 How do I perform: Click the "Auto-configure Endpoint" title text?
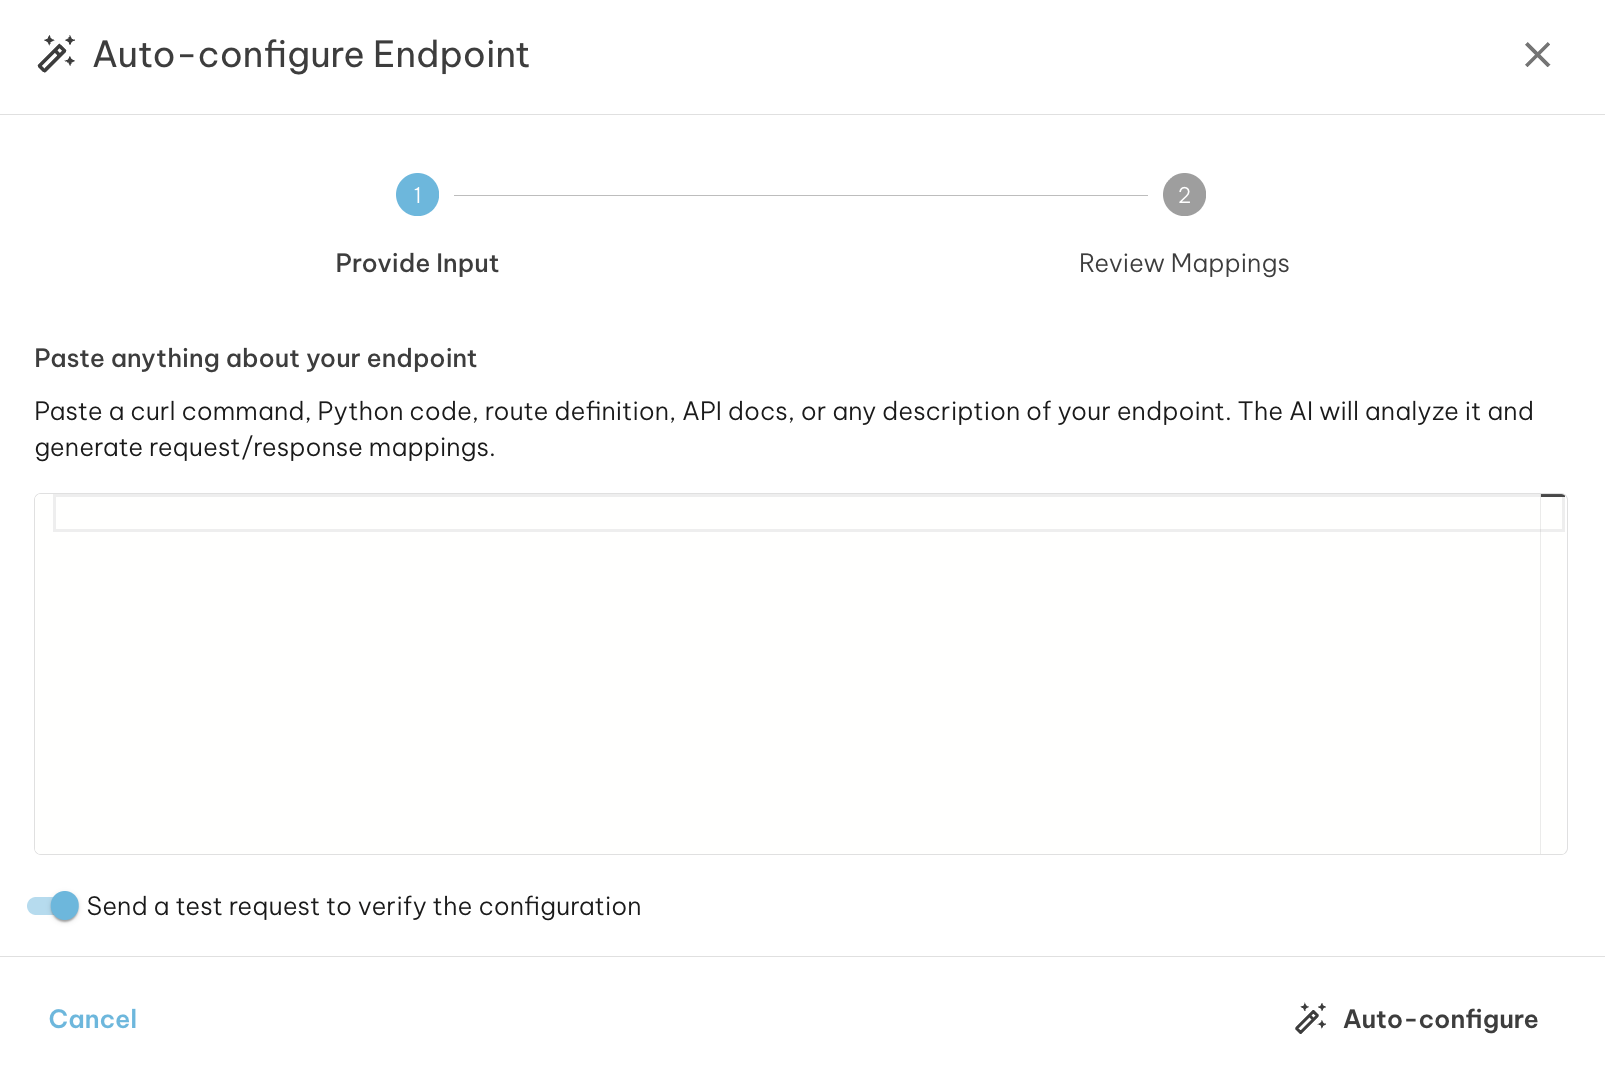tap(311, 55)
